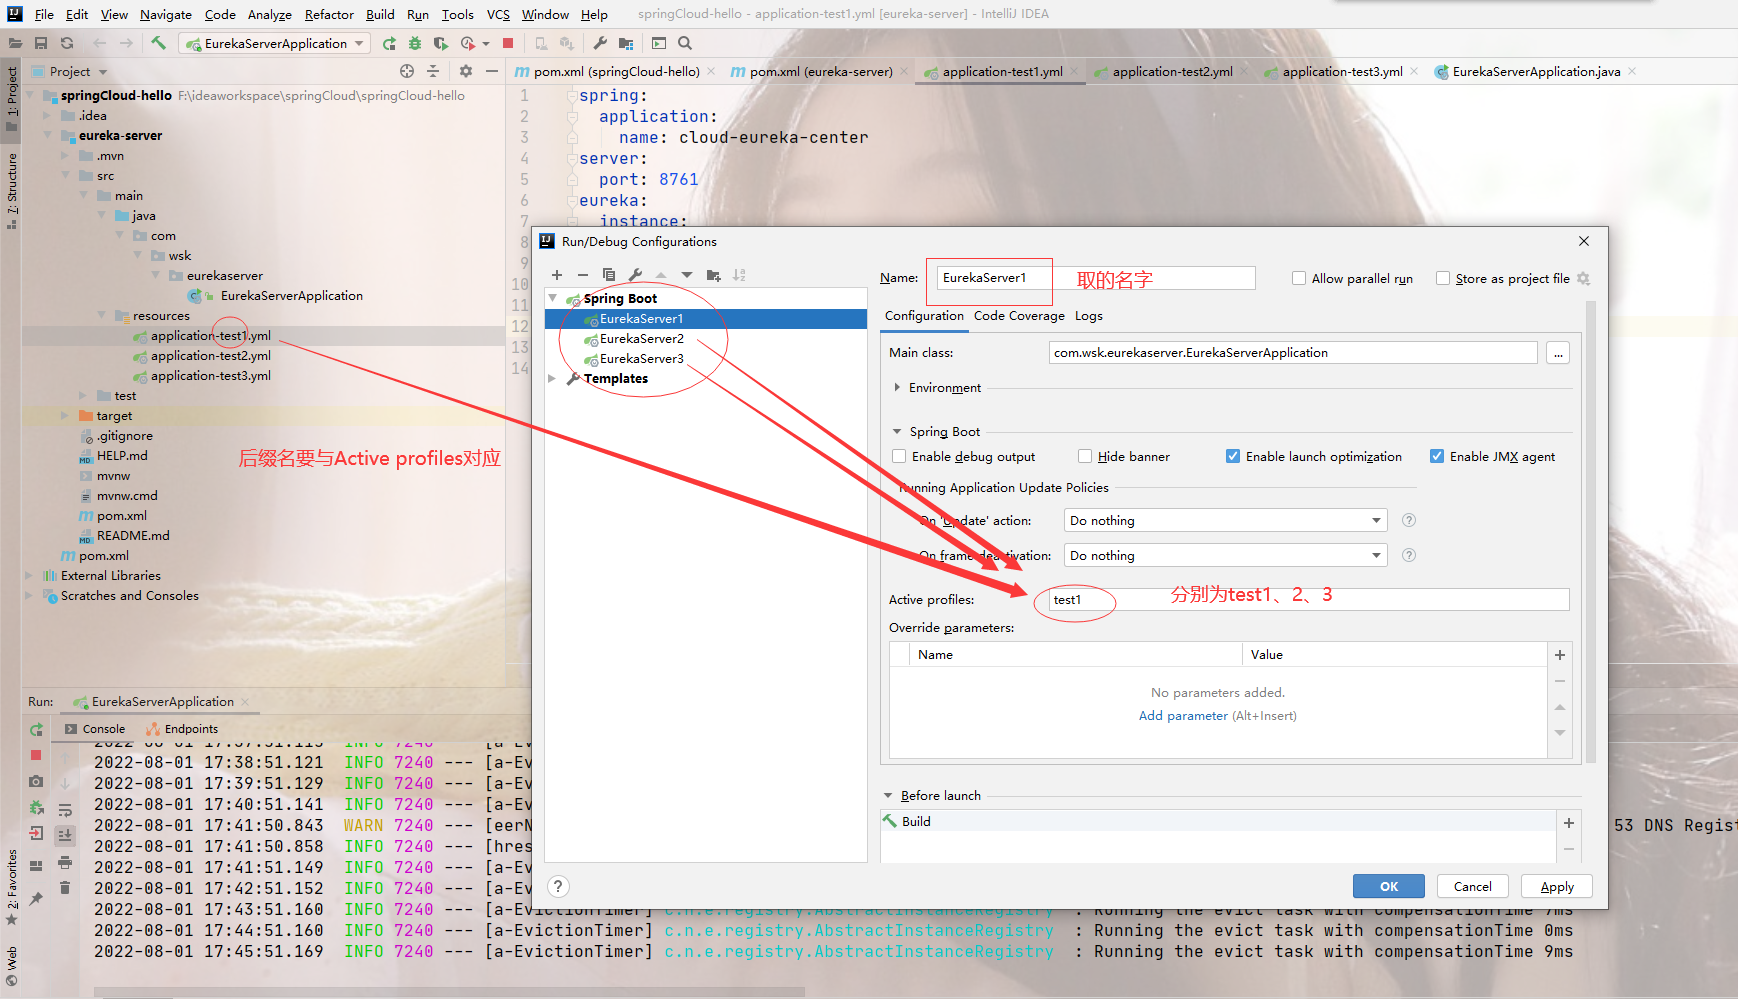Screen dimensions: 1738x999
Task: Uncheck Enable launch optimization
Action: [x=1233, y=457]
